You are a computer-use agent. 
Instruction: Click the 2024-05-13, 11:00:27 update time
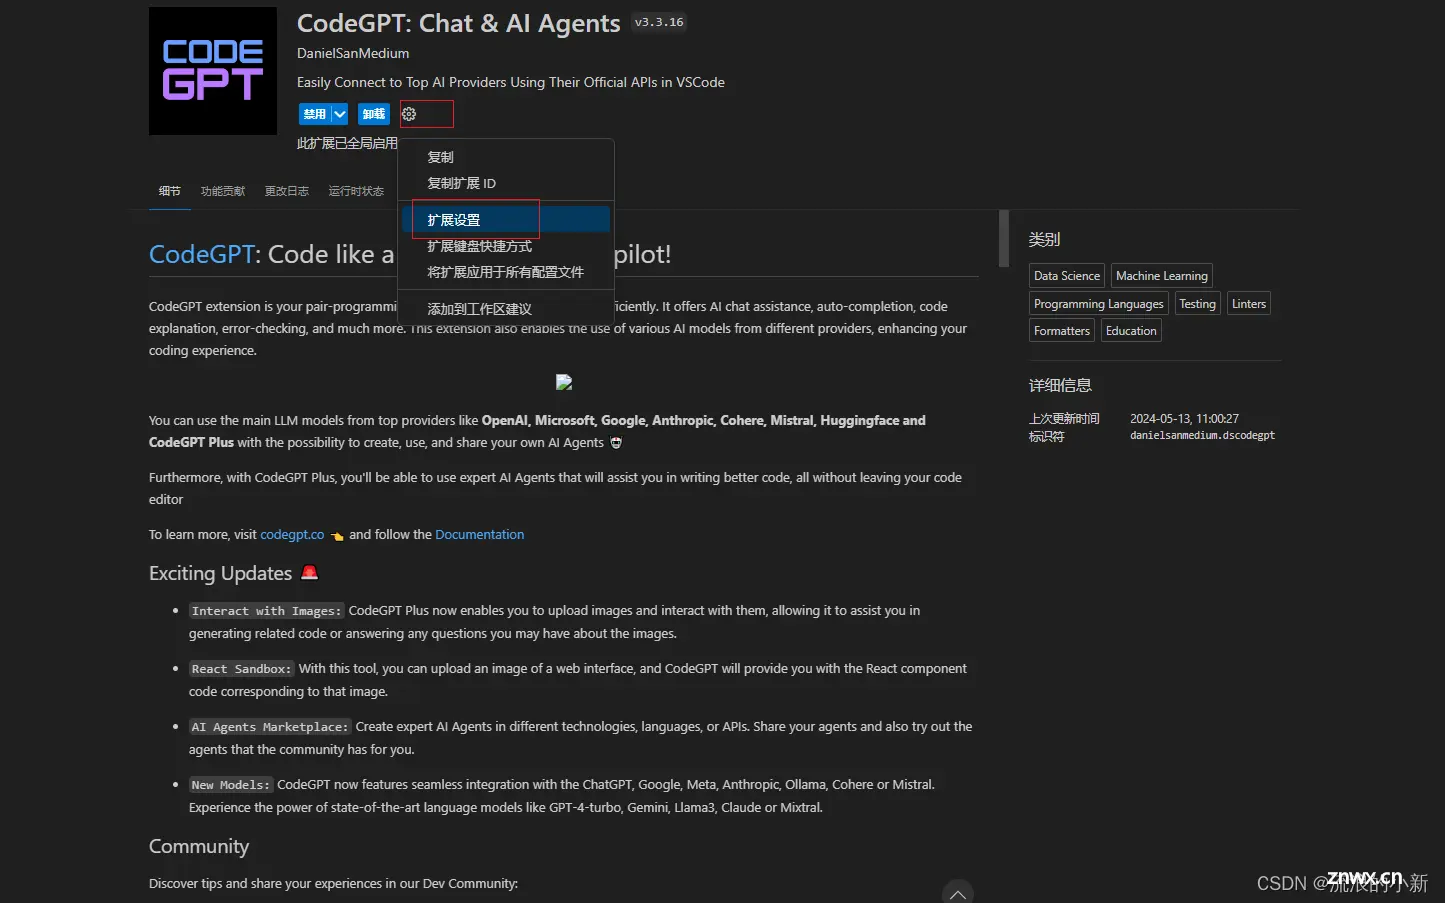click(1184, 419)
